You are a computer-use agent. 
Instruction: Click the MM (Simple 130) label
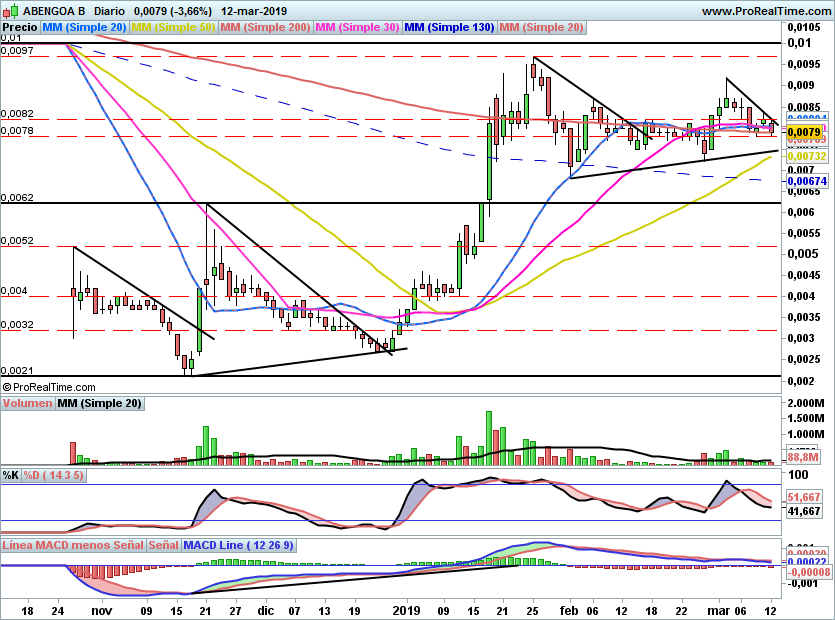[x=449, y=27]
